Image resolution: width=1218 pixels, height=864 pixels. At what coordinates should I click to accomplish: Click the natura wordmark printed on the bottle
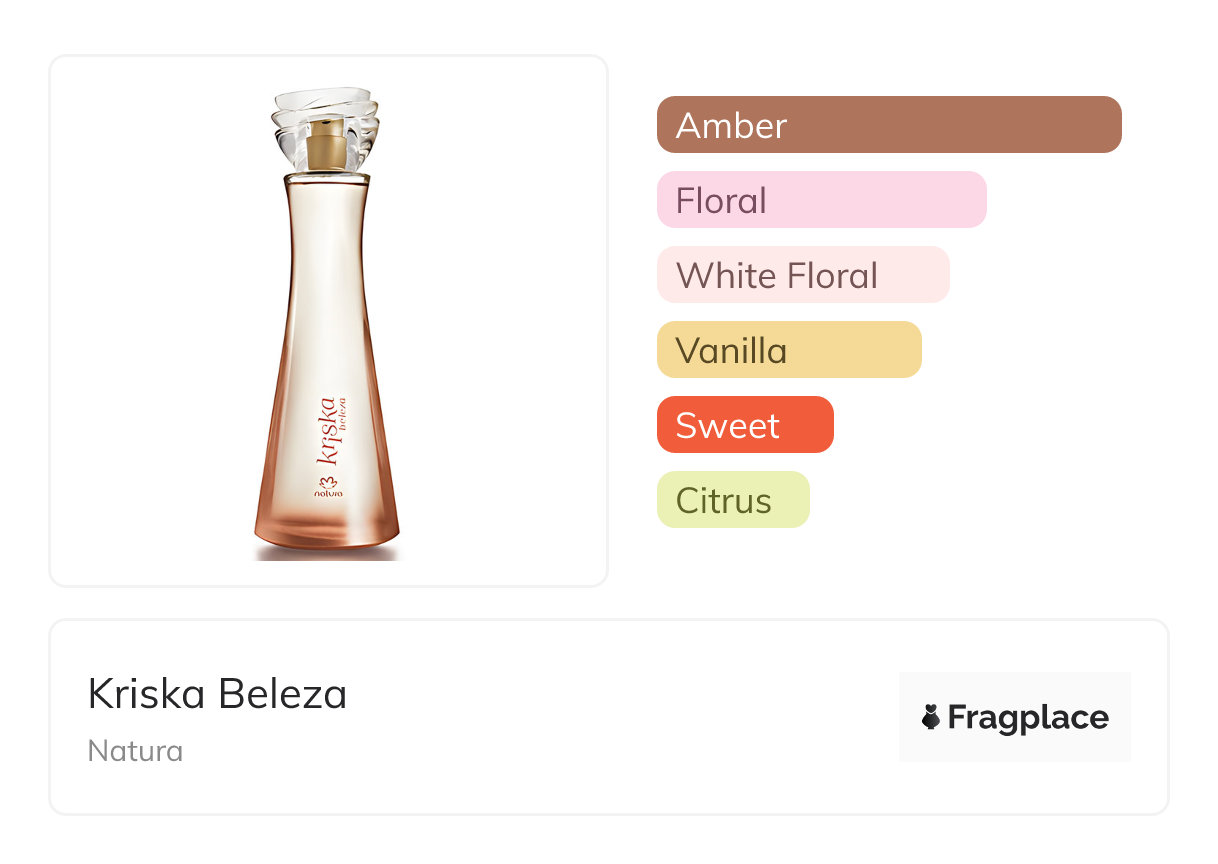[x=328, y=492]
